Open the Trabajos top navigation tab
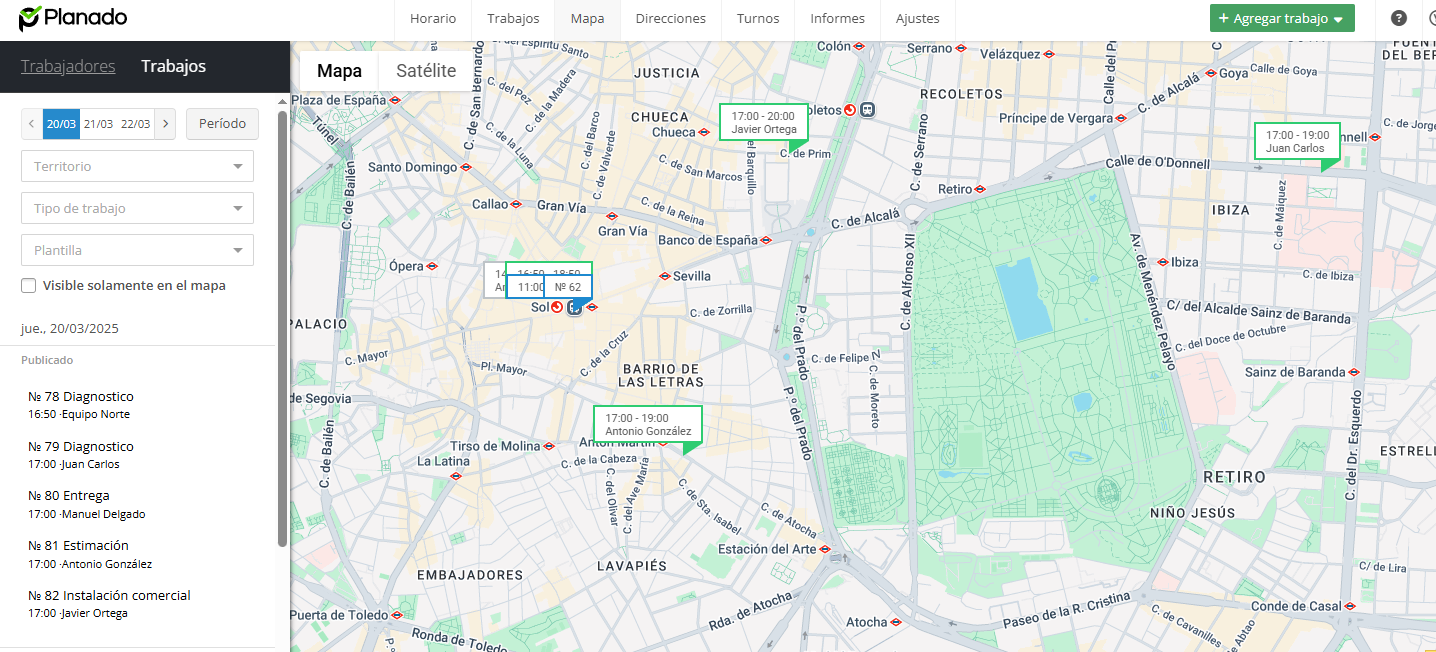Screen dimensions: 1436x652 point(513,18)
